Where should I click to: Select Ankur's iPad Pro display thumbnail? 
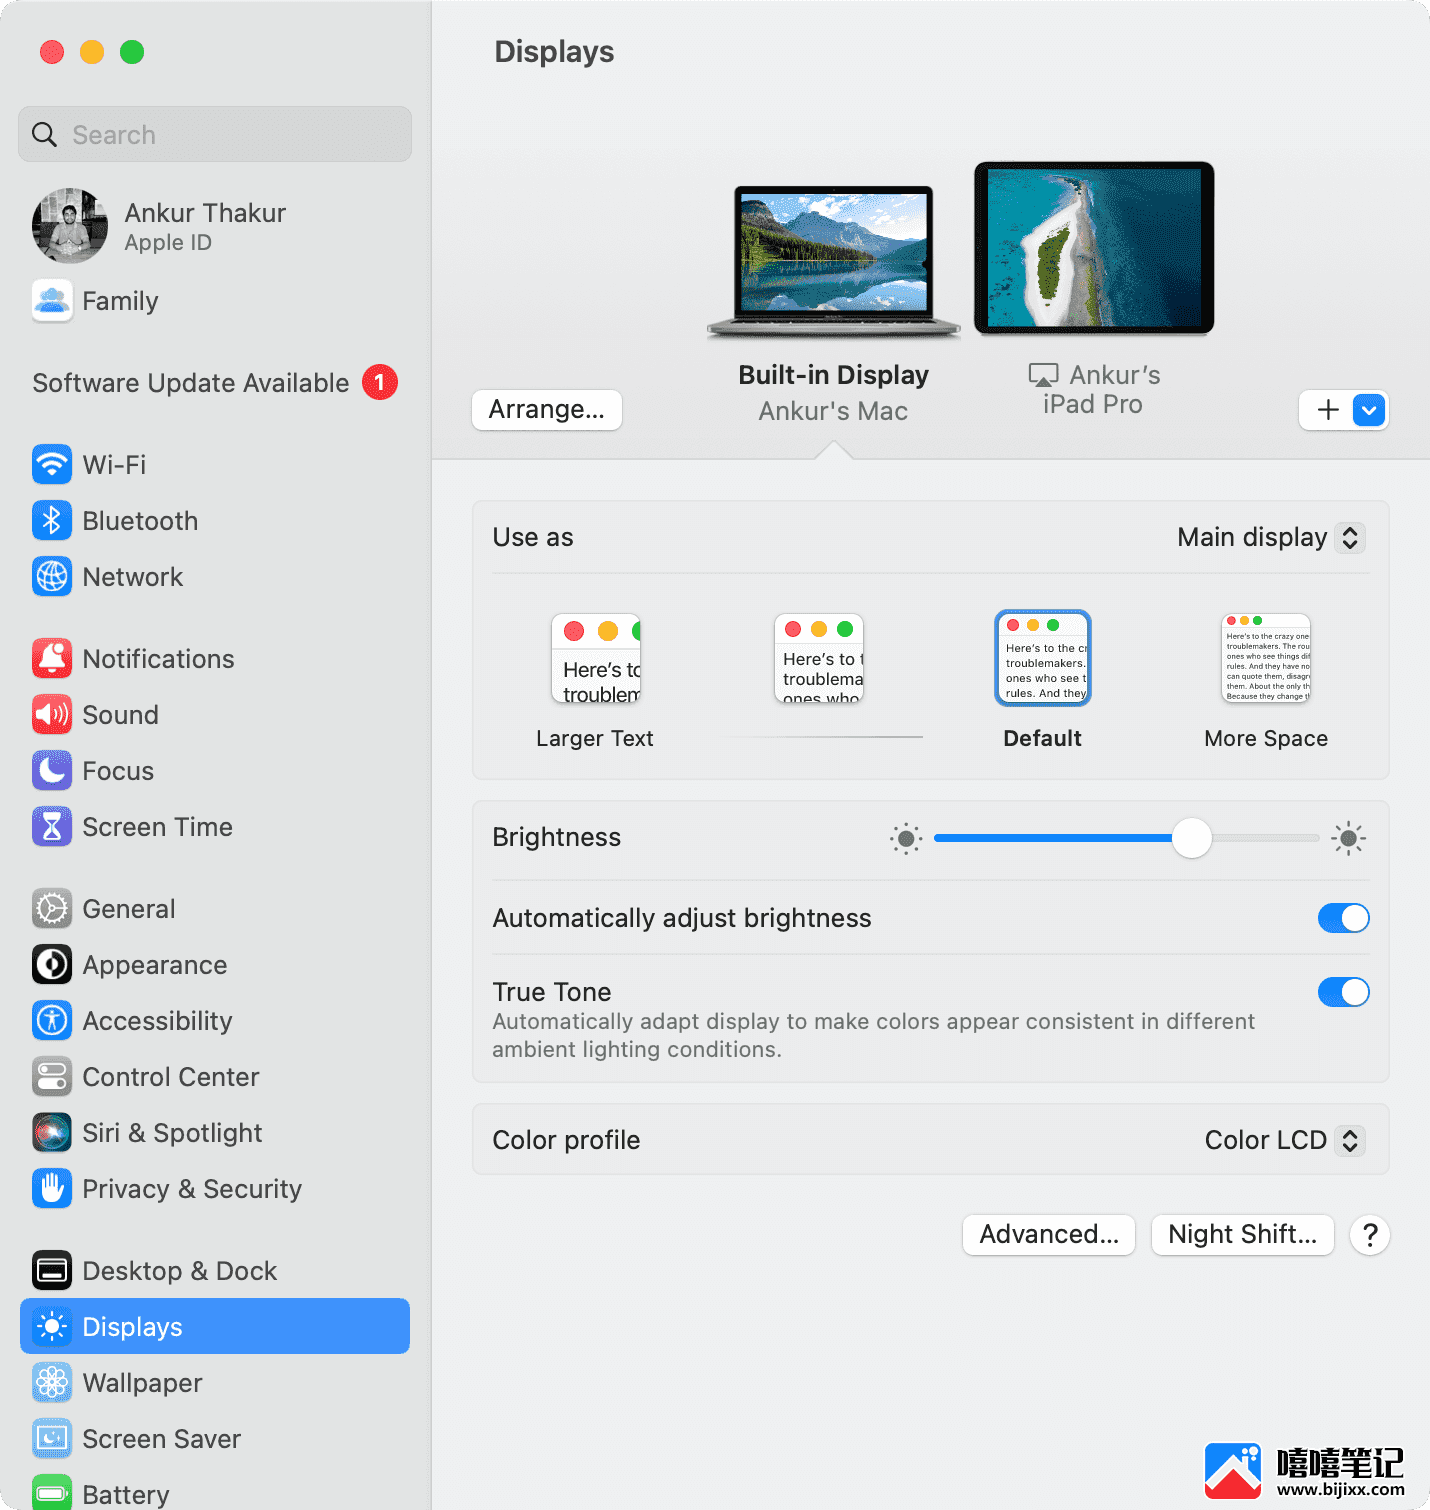[1094, 248]
